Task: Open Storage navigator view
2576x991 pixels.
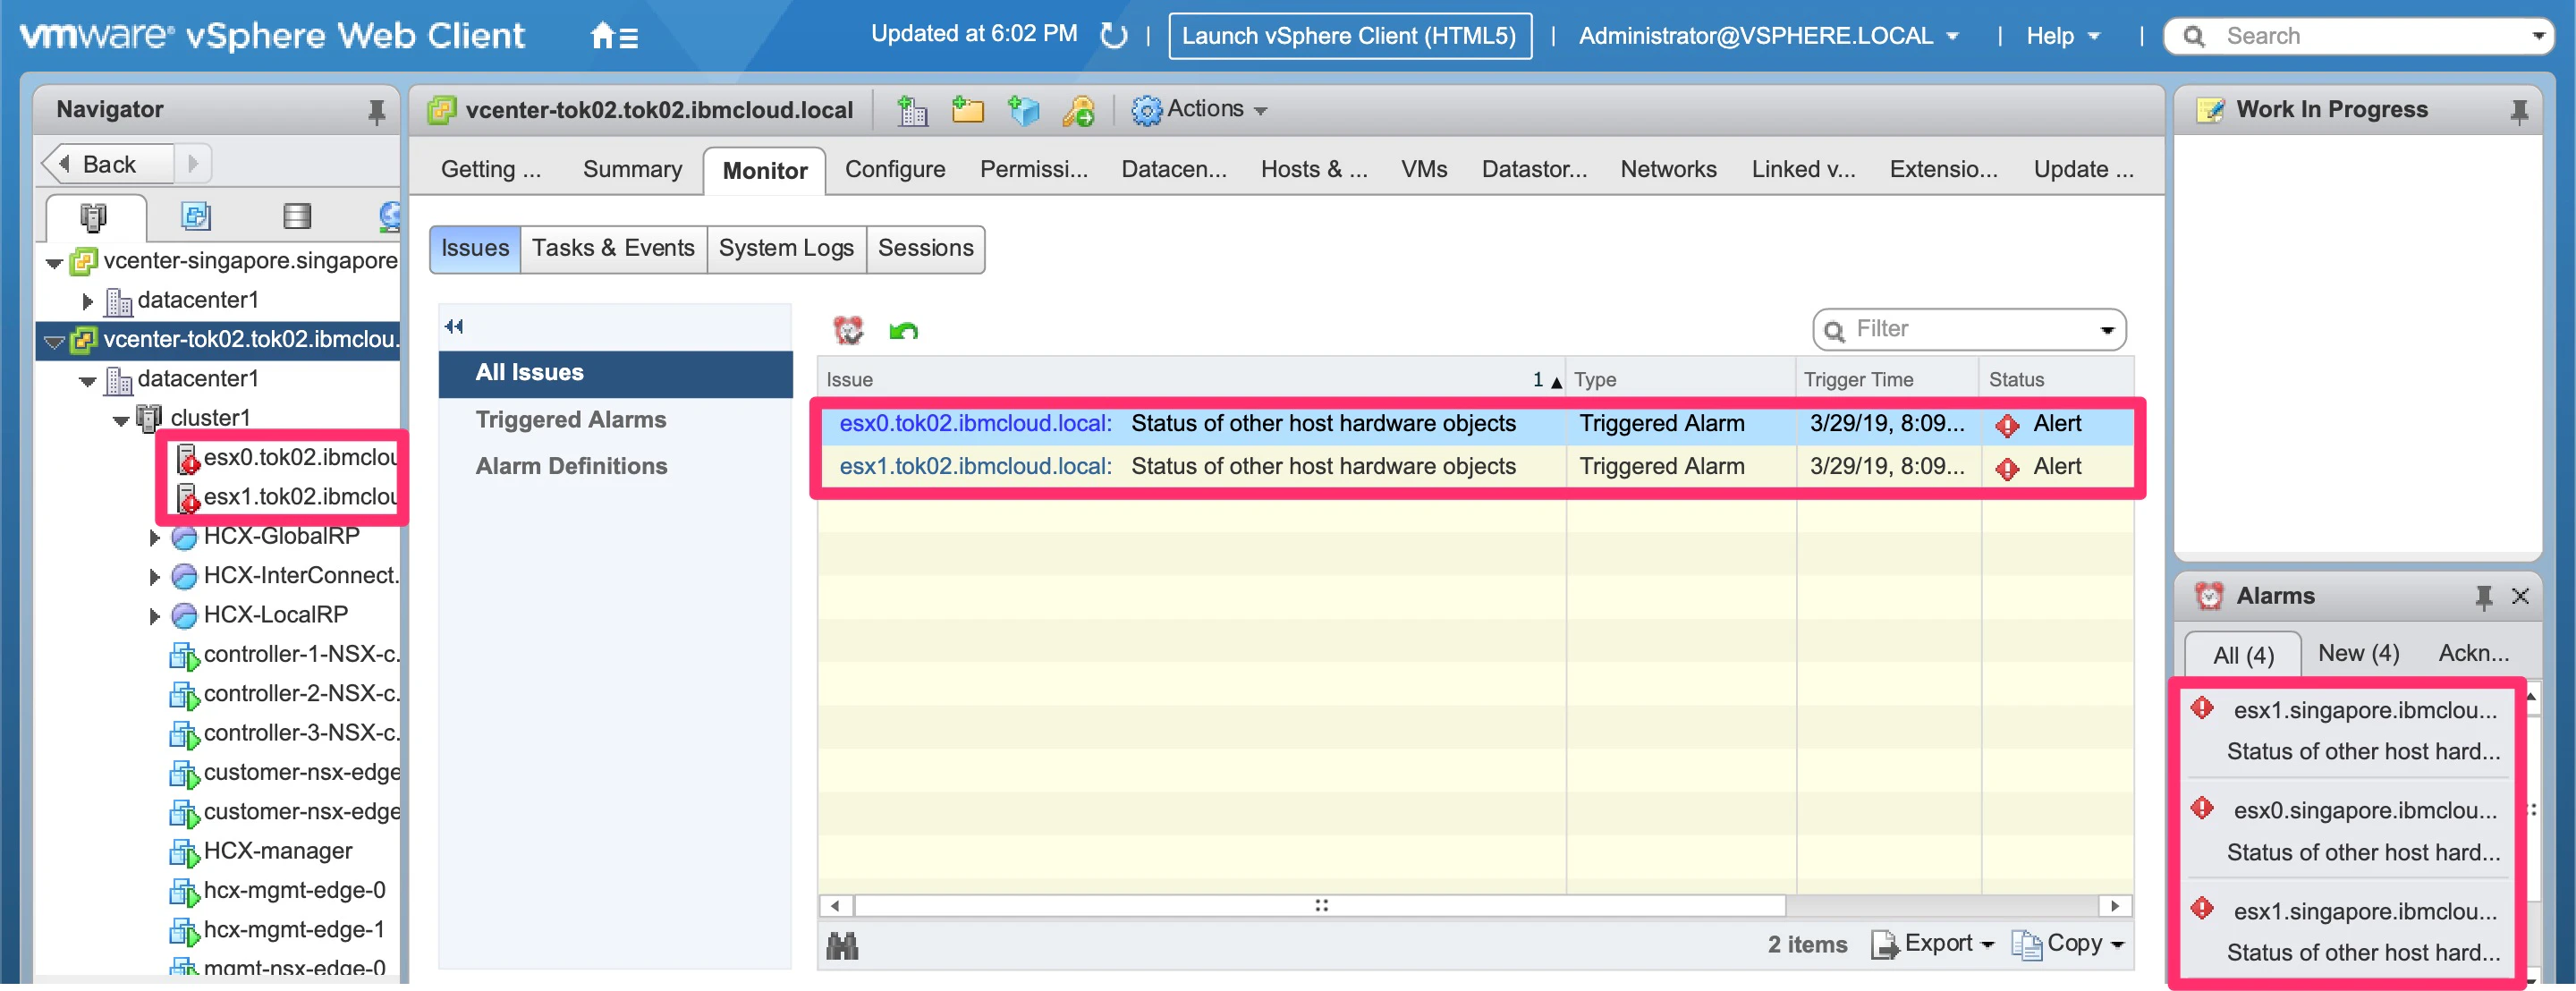Action: pyautogui.click(x=297, y=215)
